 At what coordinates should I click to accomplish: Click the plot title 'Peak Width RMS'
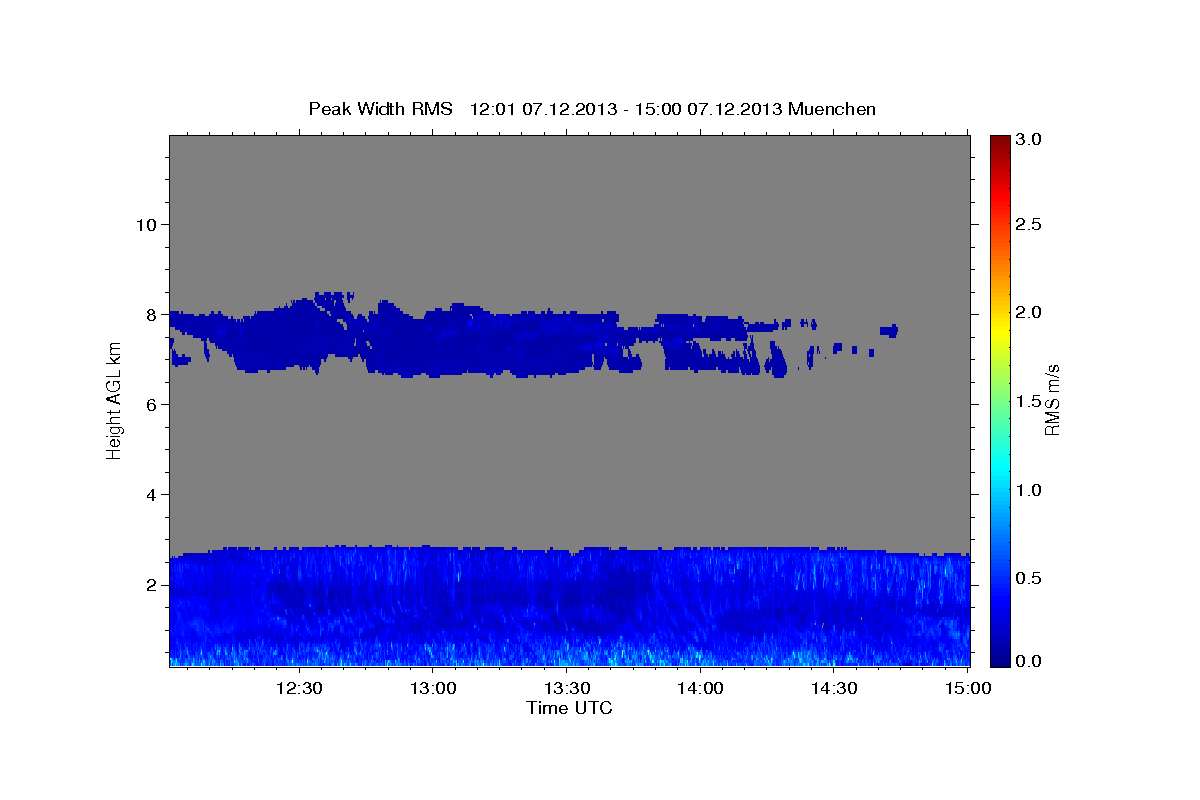click(x=380, y=109)
